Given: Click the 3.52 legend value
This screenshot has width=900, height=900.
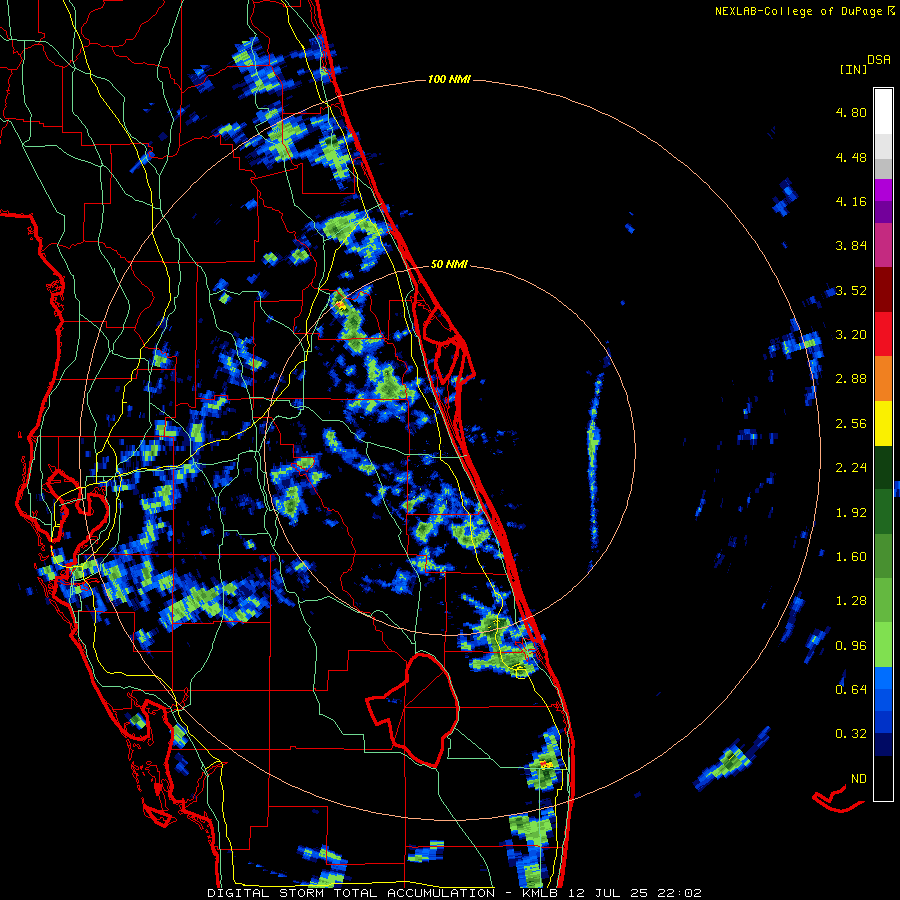Looking at the screenshot, I should (x=851, y=290).
